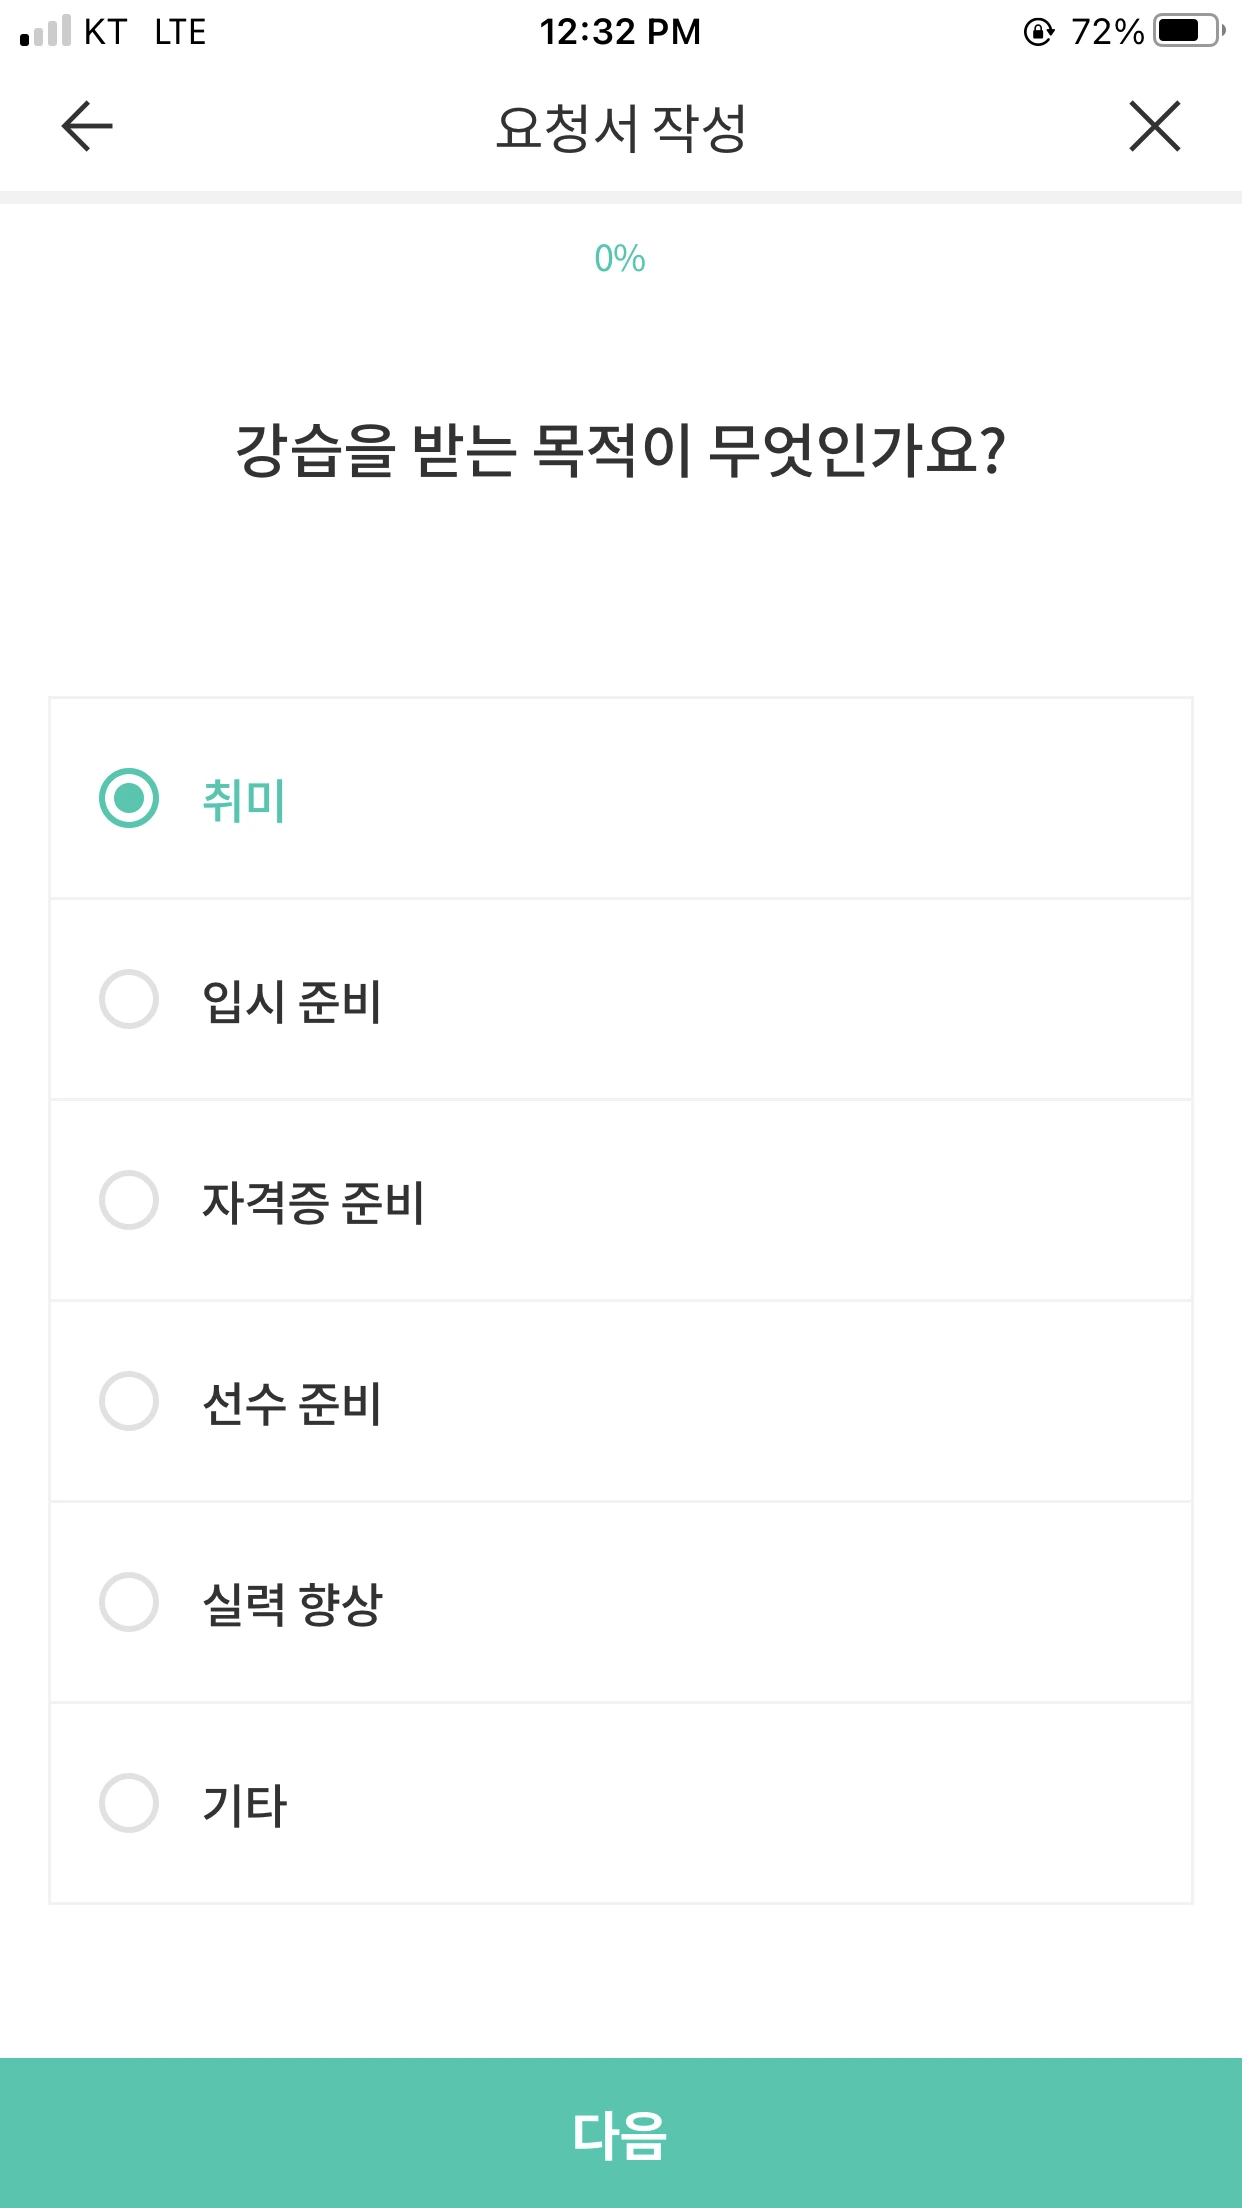Select the 취미 radio button
1242x2208 pixels.
coord(129,798)
